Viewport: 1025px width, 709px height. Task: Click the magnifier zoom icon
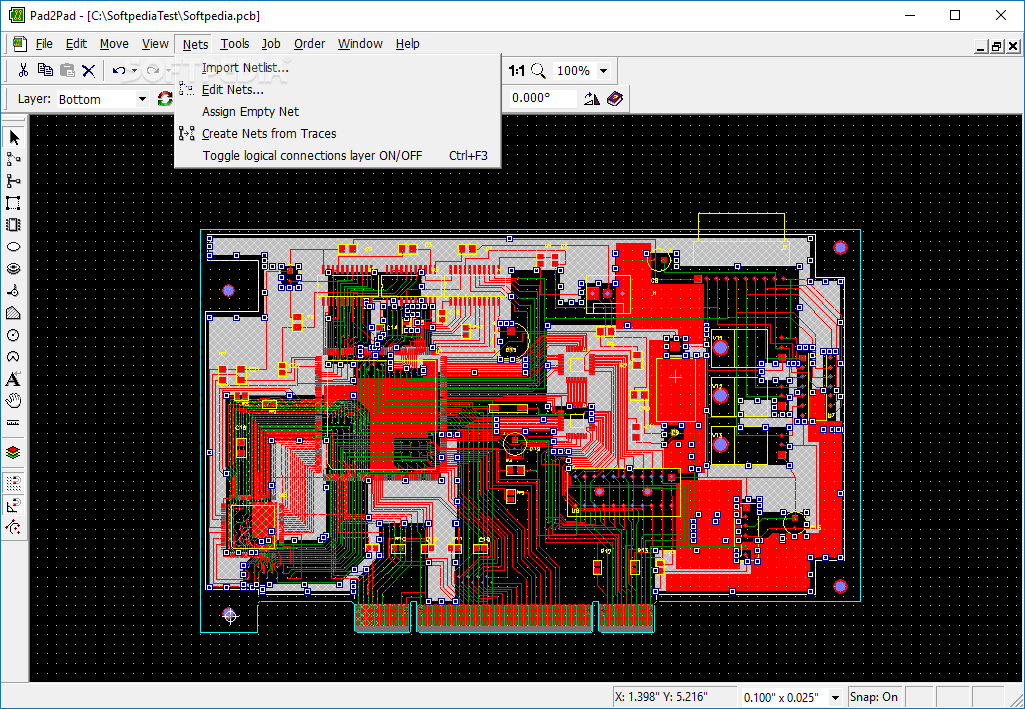point(539,70)
